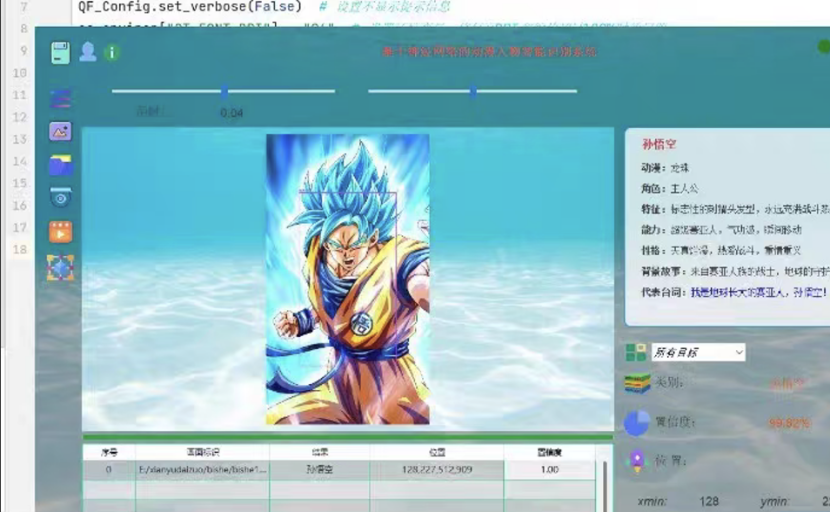Image resolution: width=830 pixels, height=512 pixels.
Task: Click the green grid icon beside the 所有目标 dropdown
Action: pyautogui.click(x=636, y=352)
